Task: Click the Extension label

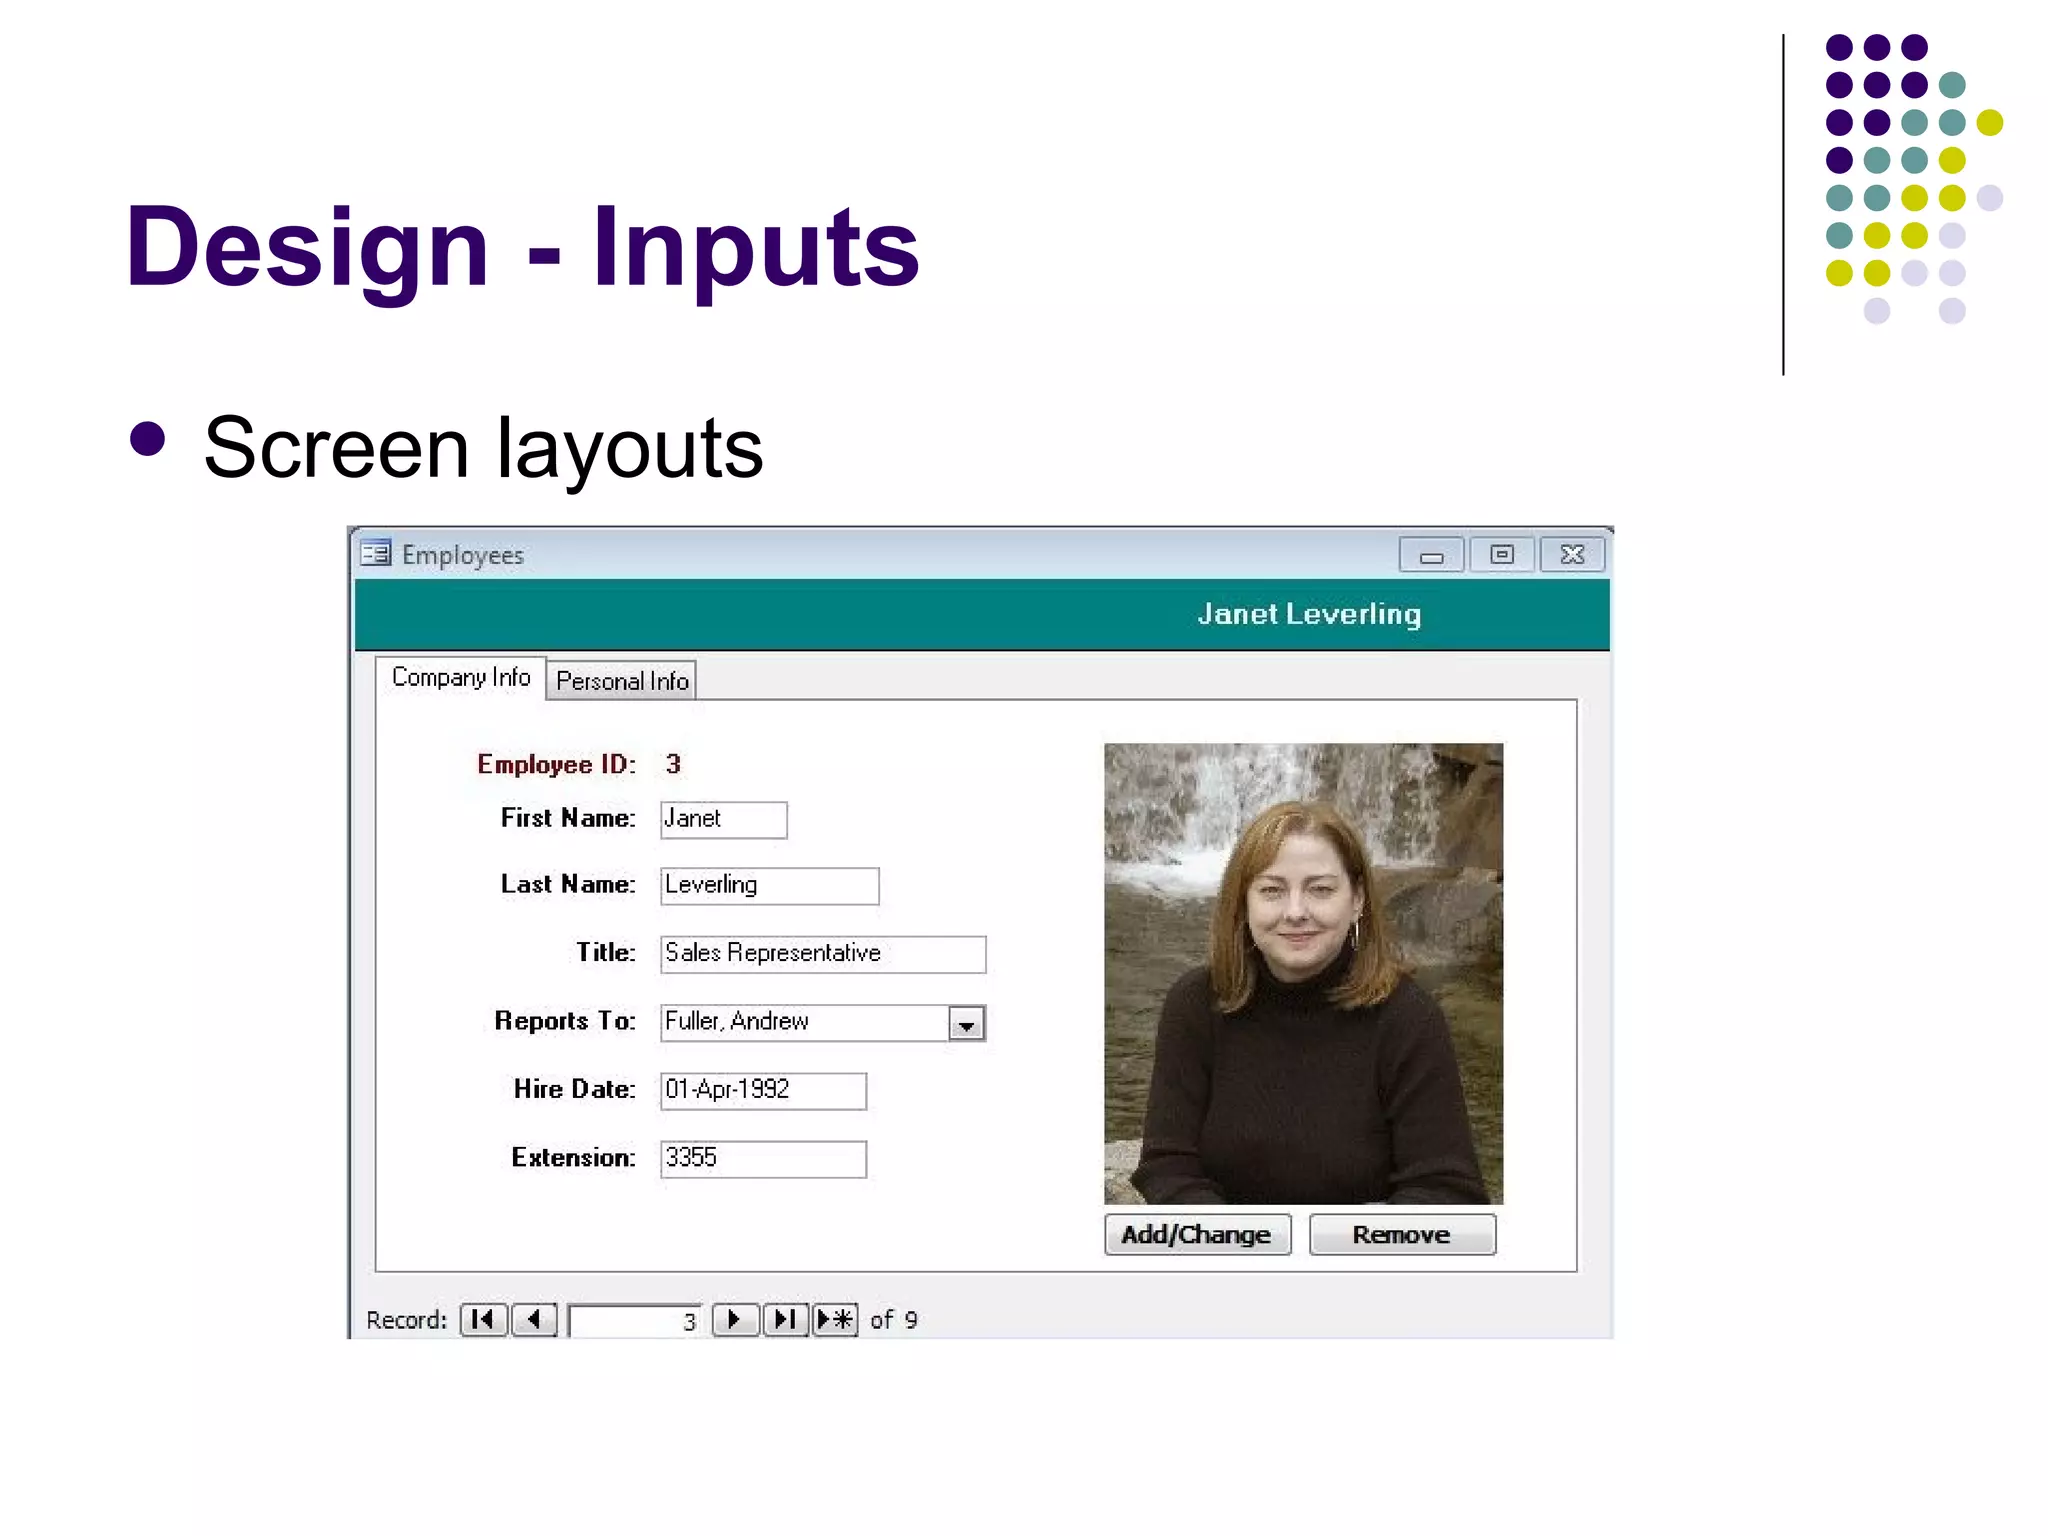Action: coord(574,1157)
